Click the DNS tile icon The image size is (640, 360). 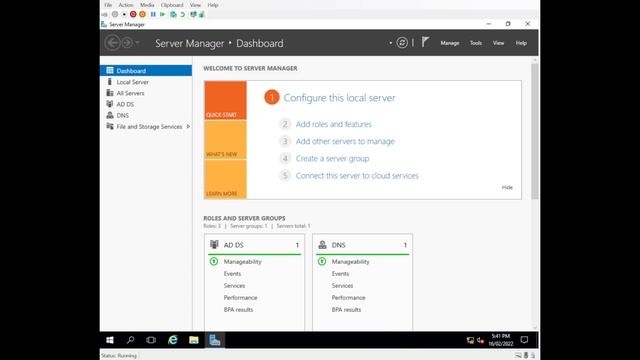click(322, 244)
